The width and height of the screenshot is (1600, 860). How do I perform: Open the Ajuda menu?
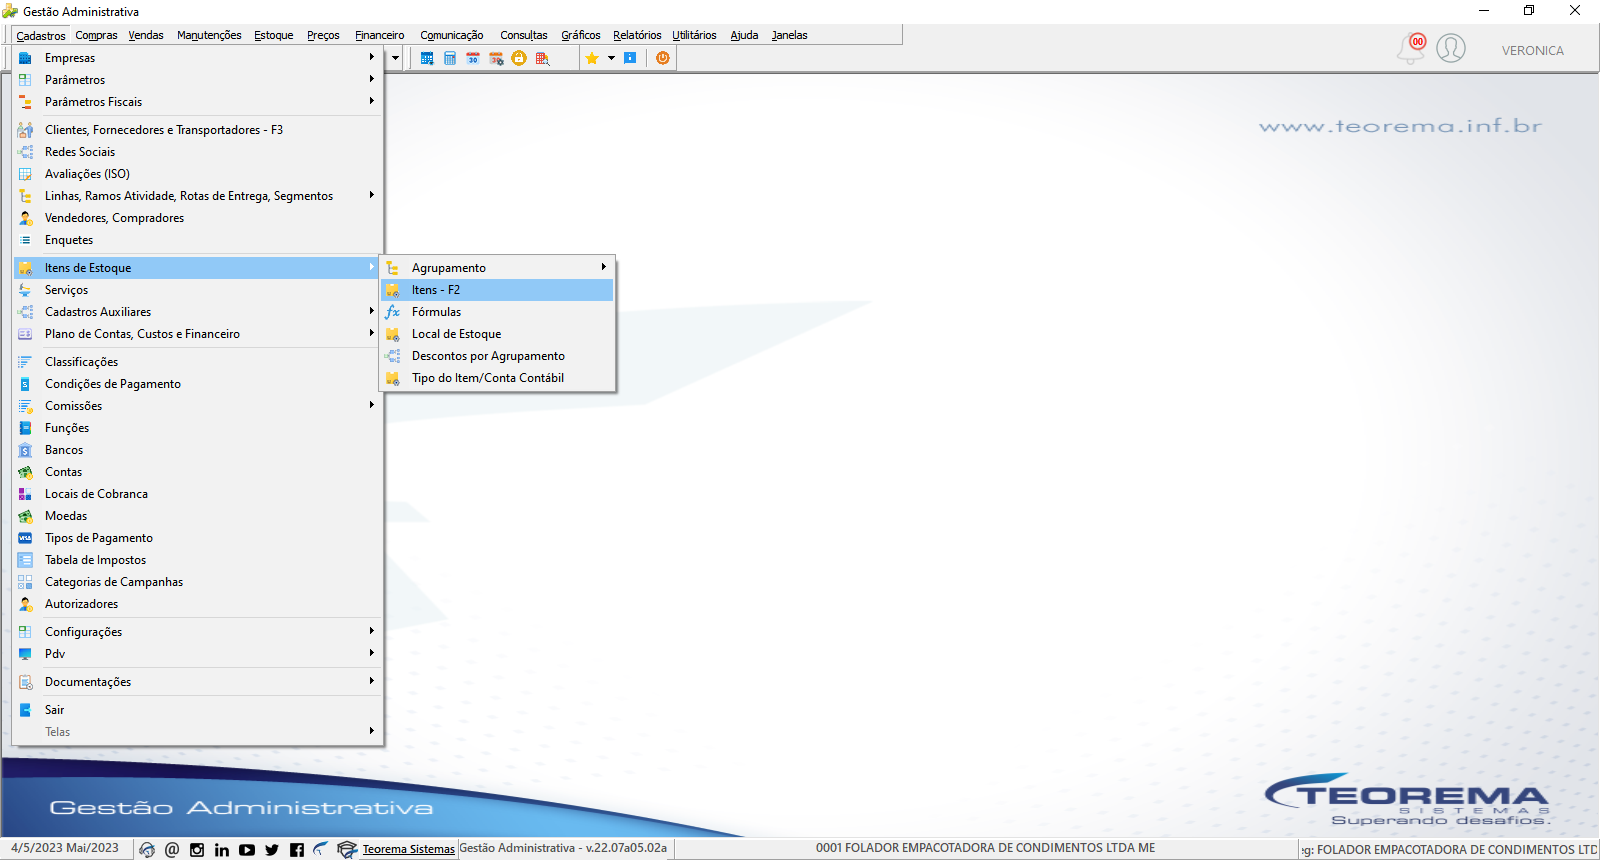tap(744, 35)
